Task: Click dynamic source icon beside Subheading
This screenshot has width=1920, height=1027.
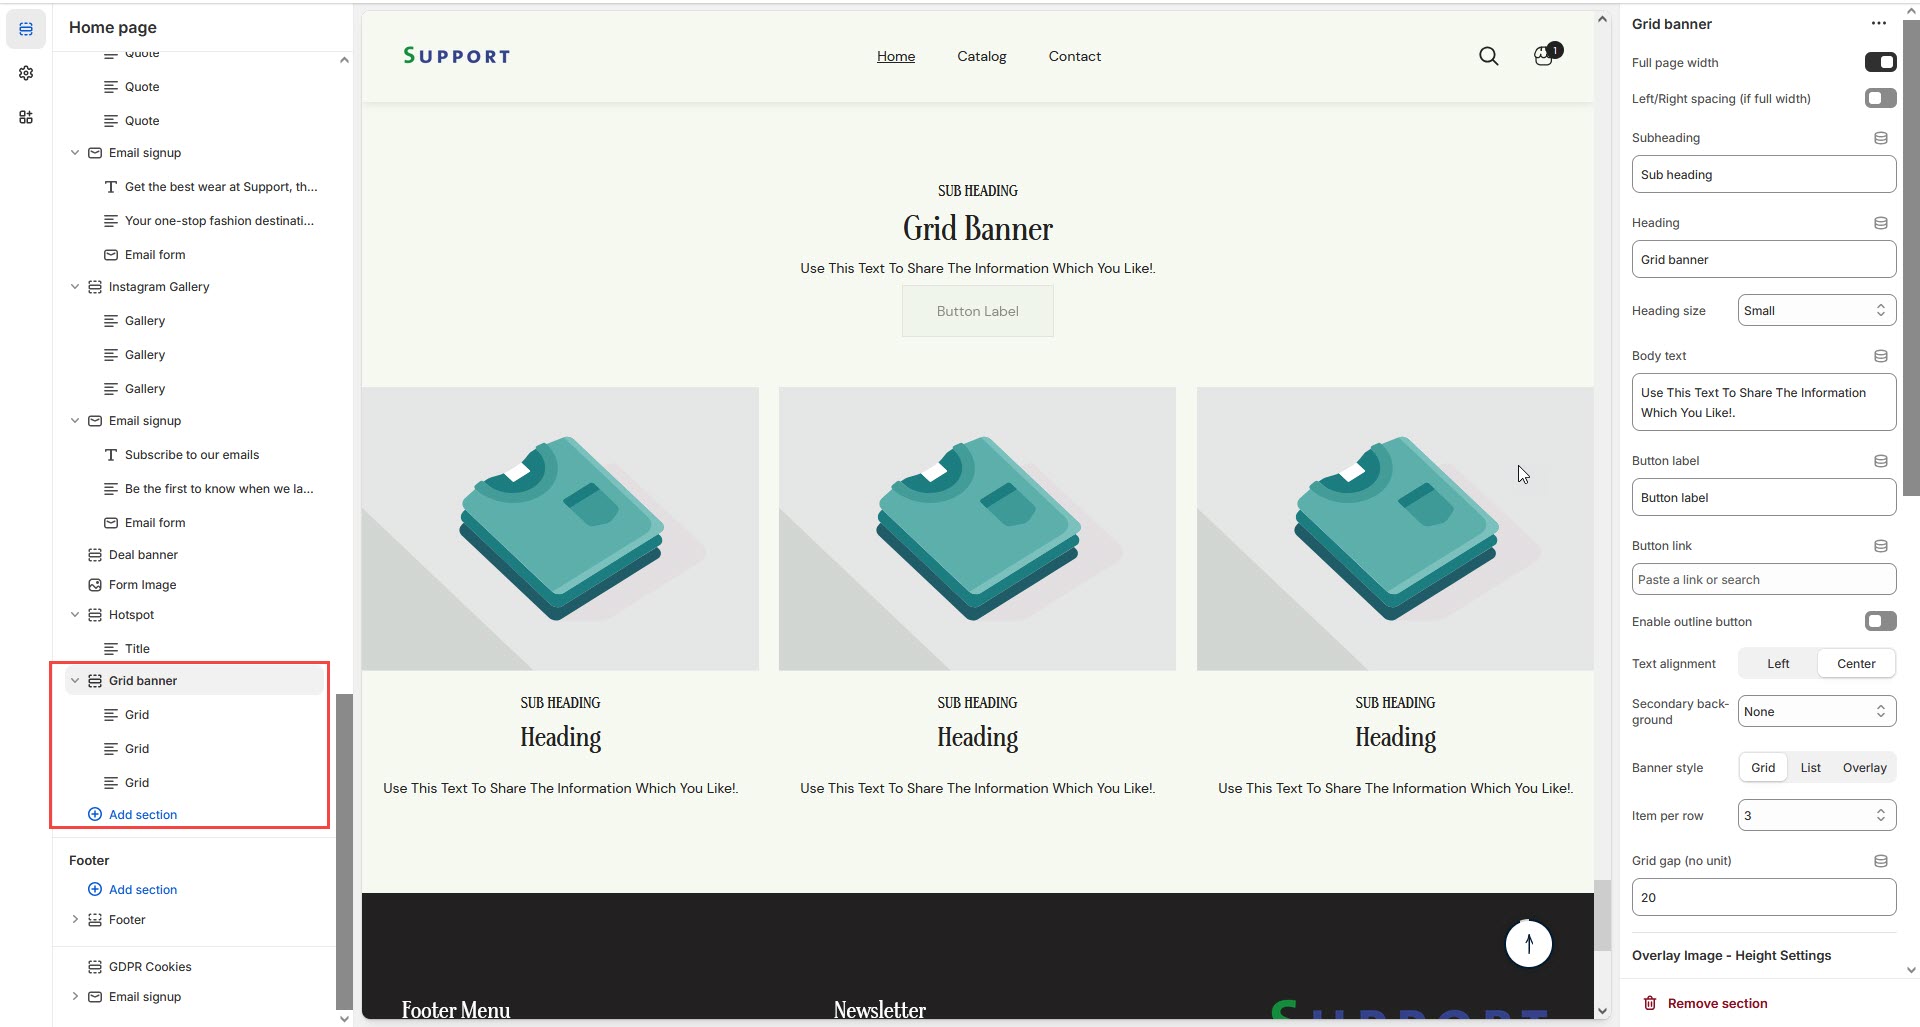Action: click(1880, 138)
